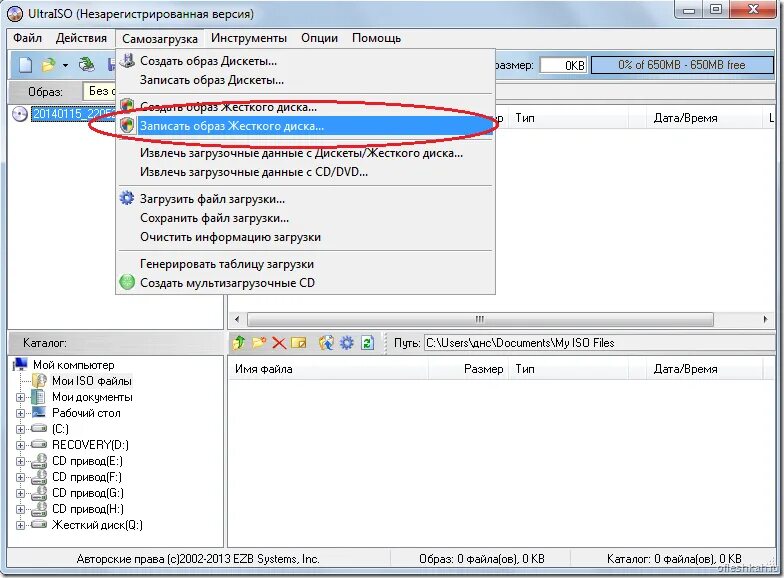
Task: Choose Генерировать таблицу загрузки entry
Action: pyautogui.click(x=306, y=264)
